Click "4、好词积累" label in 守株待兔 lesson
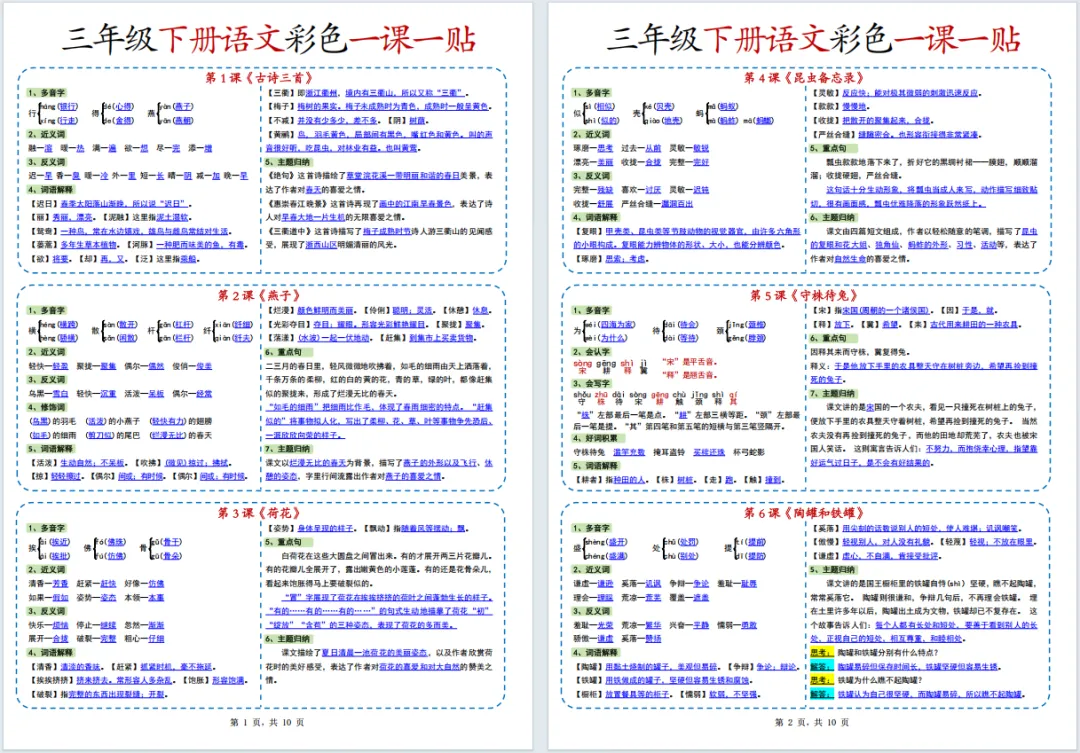Image resolution: width=1080 pixels, height=753 pixels. [x=595, y=438]
